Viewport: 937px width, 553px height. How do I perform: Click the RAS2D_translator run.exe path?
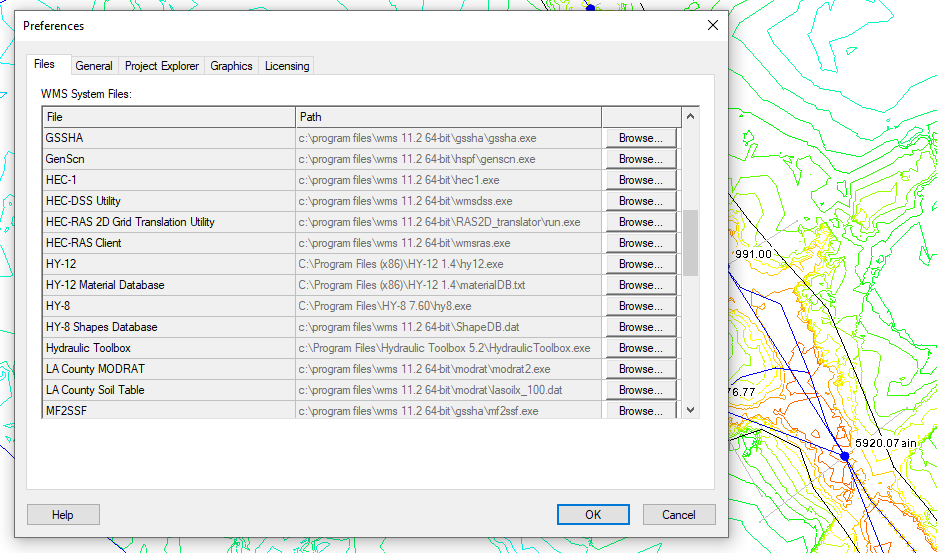point(449,222)
